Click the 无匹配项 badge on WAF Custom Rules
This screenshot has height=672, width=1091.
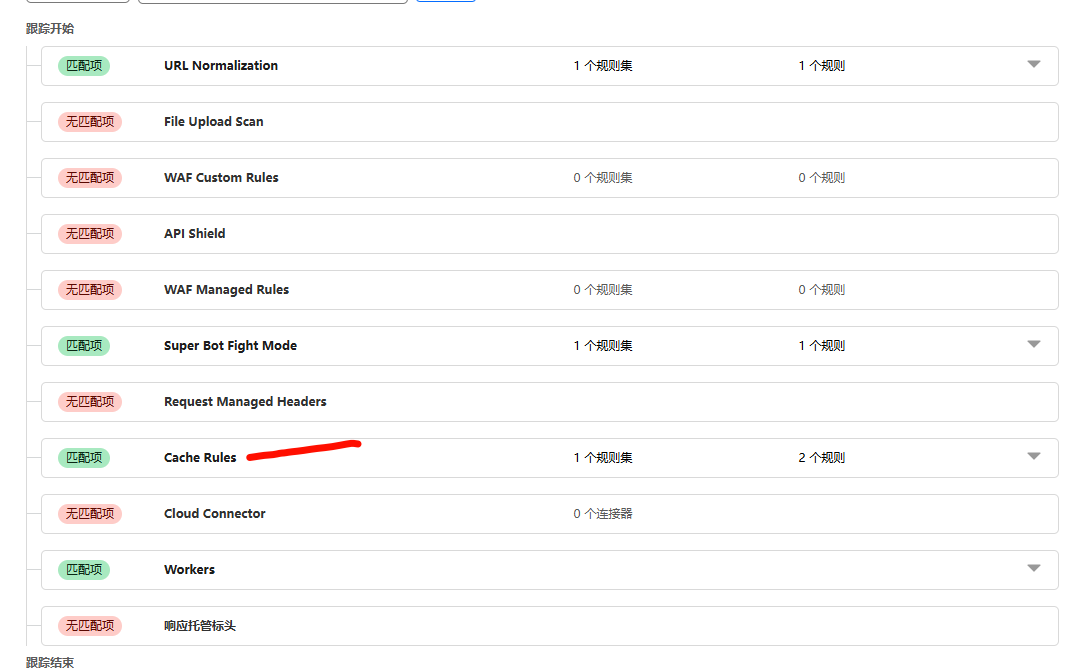point(90,177)
